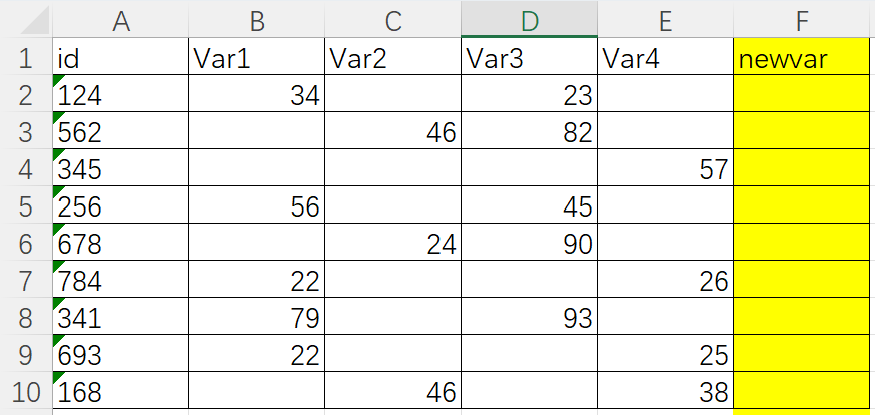
Task: Click the cell containing id 562
Action: (120, 132)
